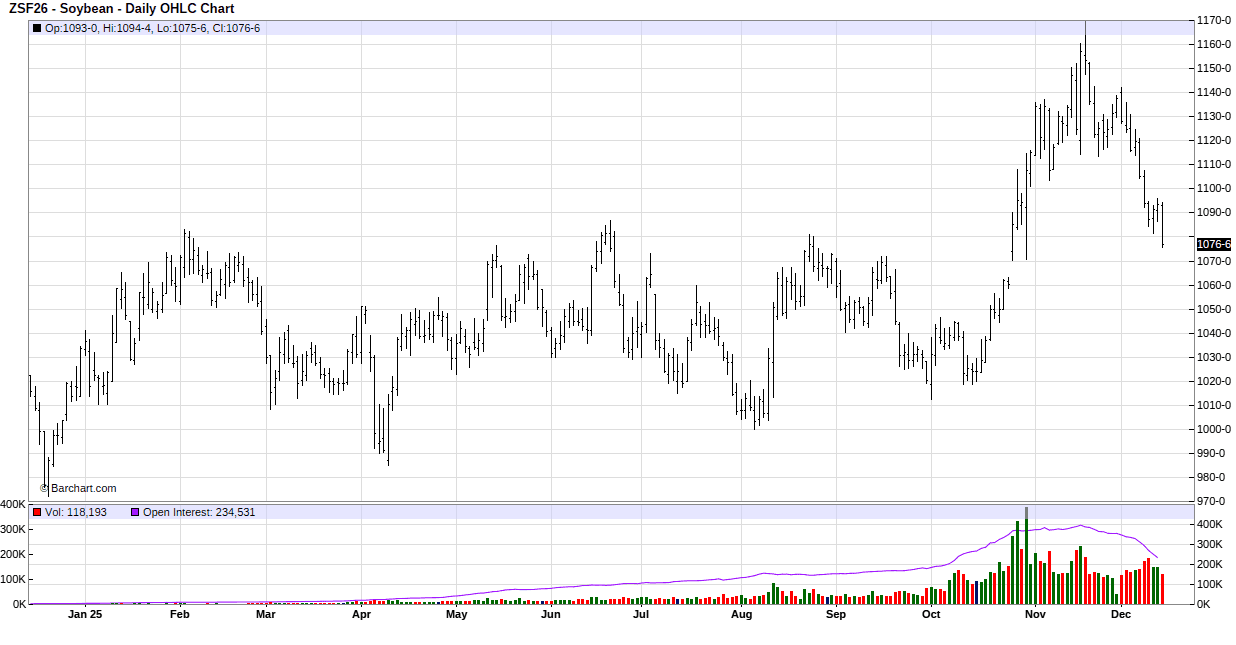Click the 970-0 price axis label
1236x645 pixels.
[x=1214, y=501]
